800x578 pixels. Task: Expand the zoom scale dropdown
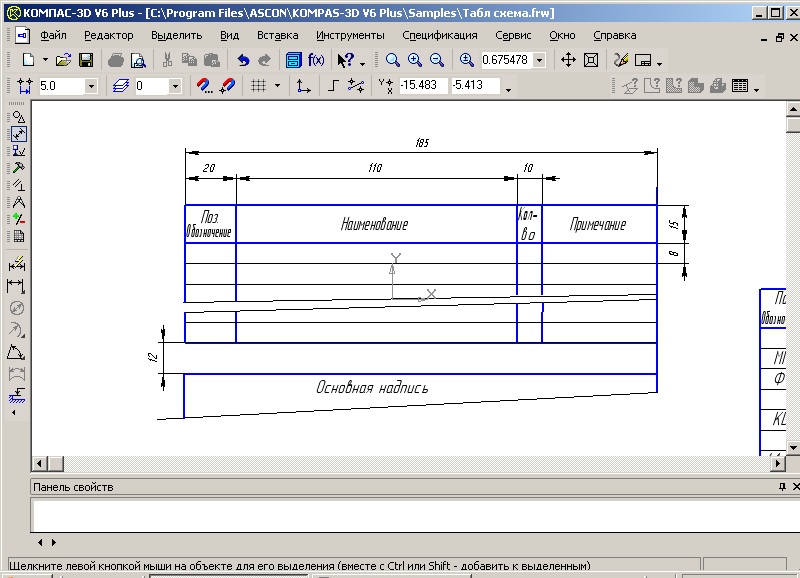point(540,60)
